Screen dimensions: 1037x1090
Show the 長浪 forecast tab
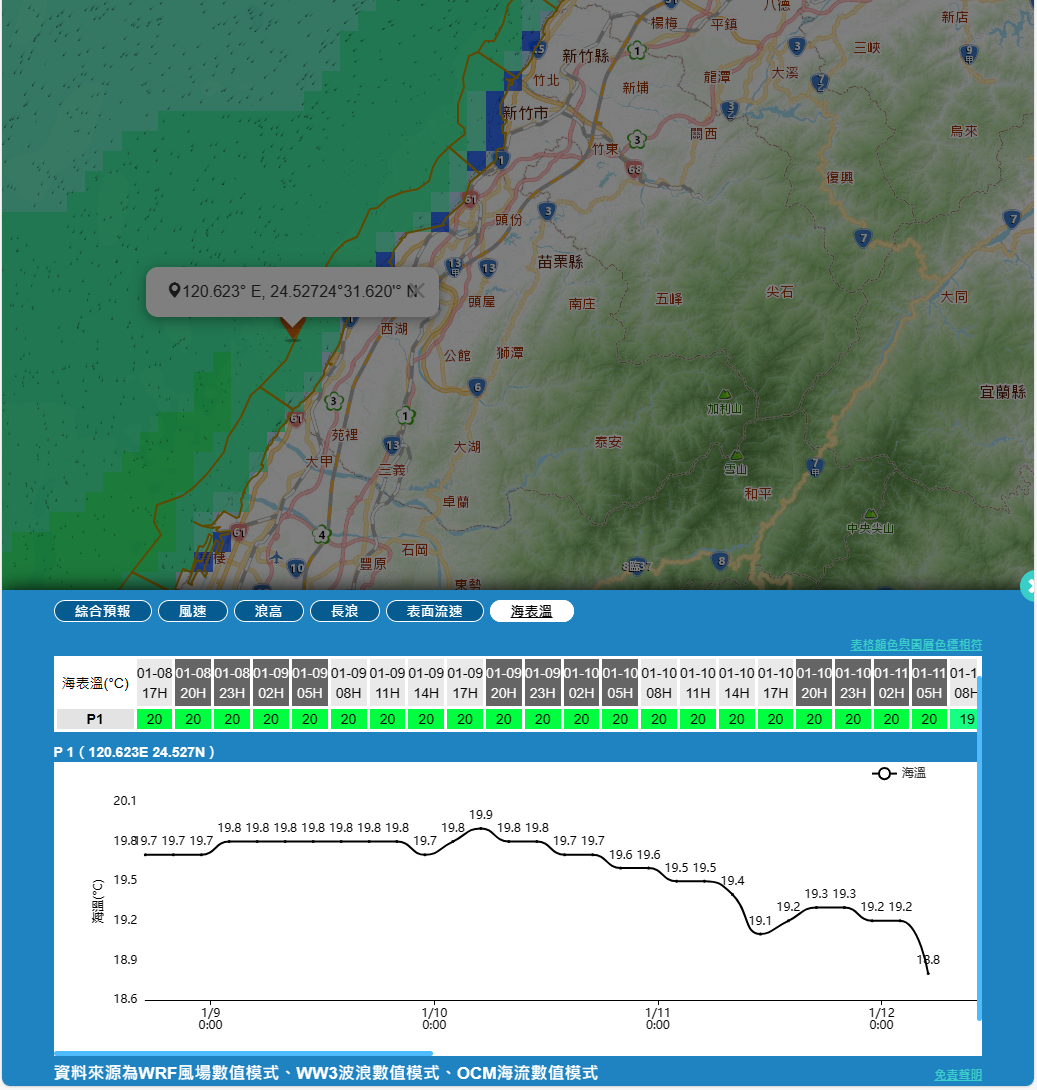click(x=344, y=611)
